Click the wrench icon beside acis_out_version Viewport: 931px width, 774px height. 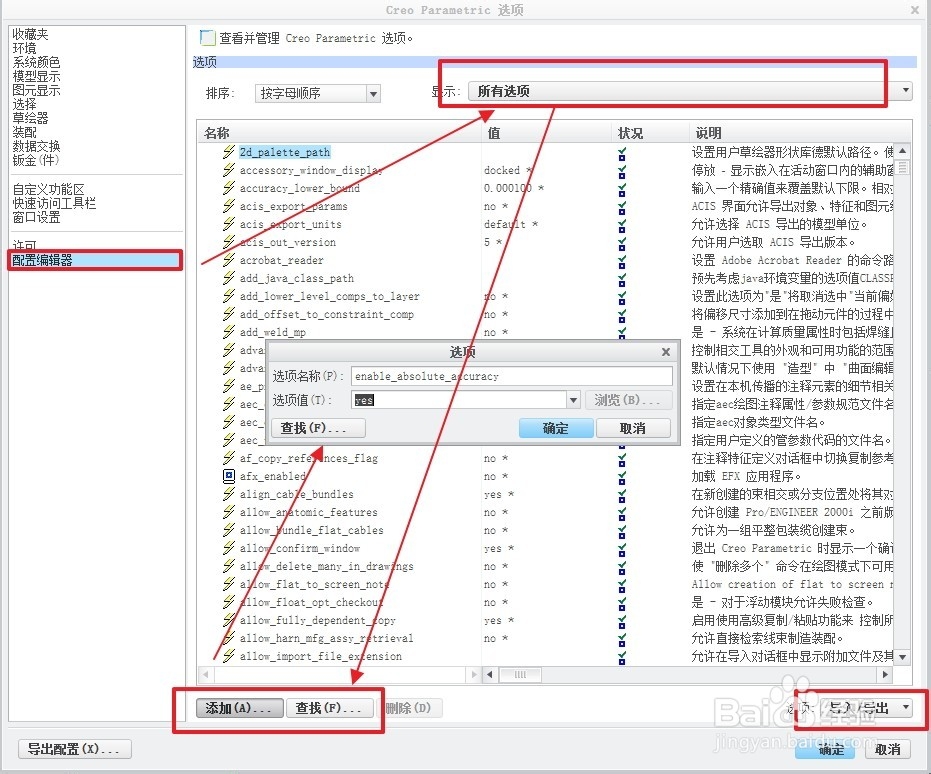click(228, 242)
